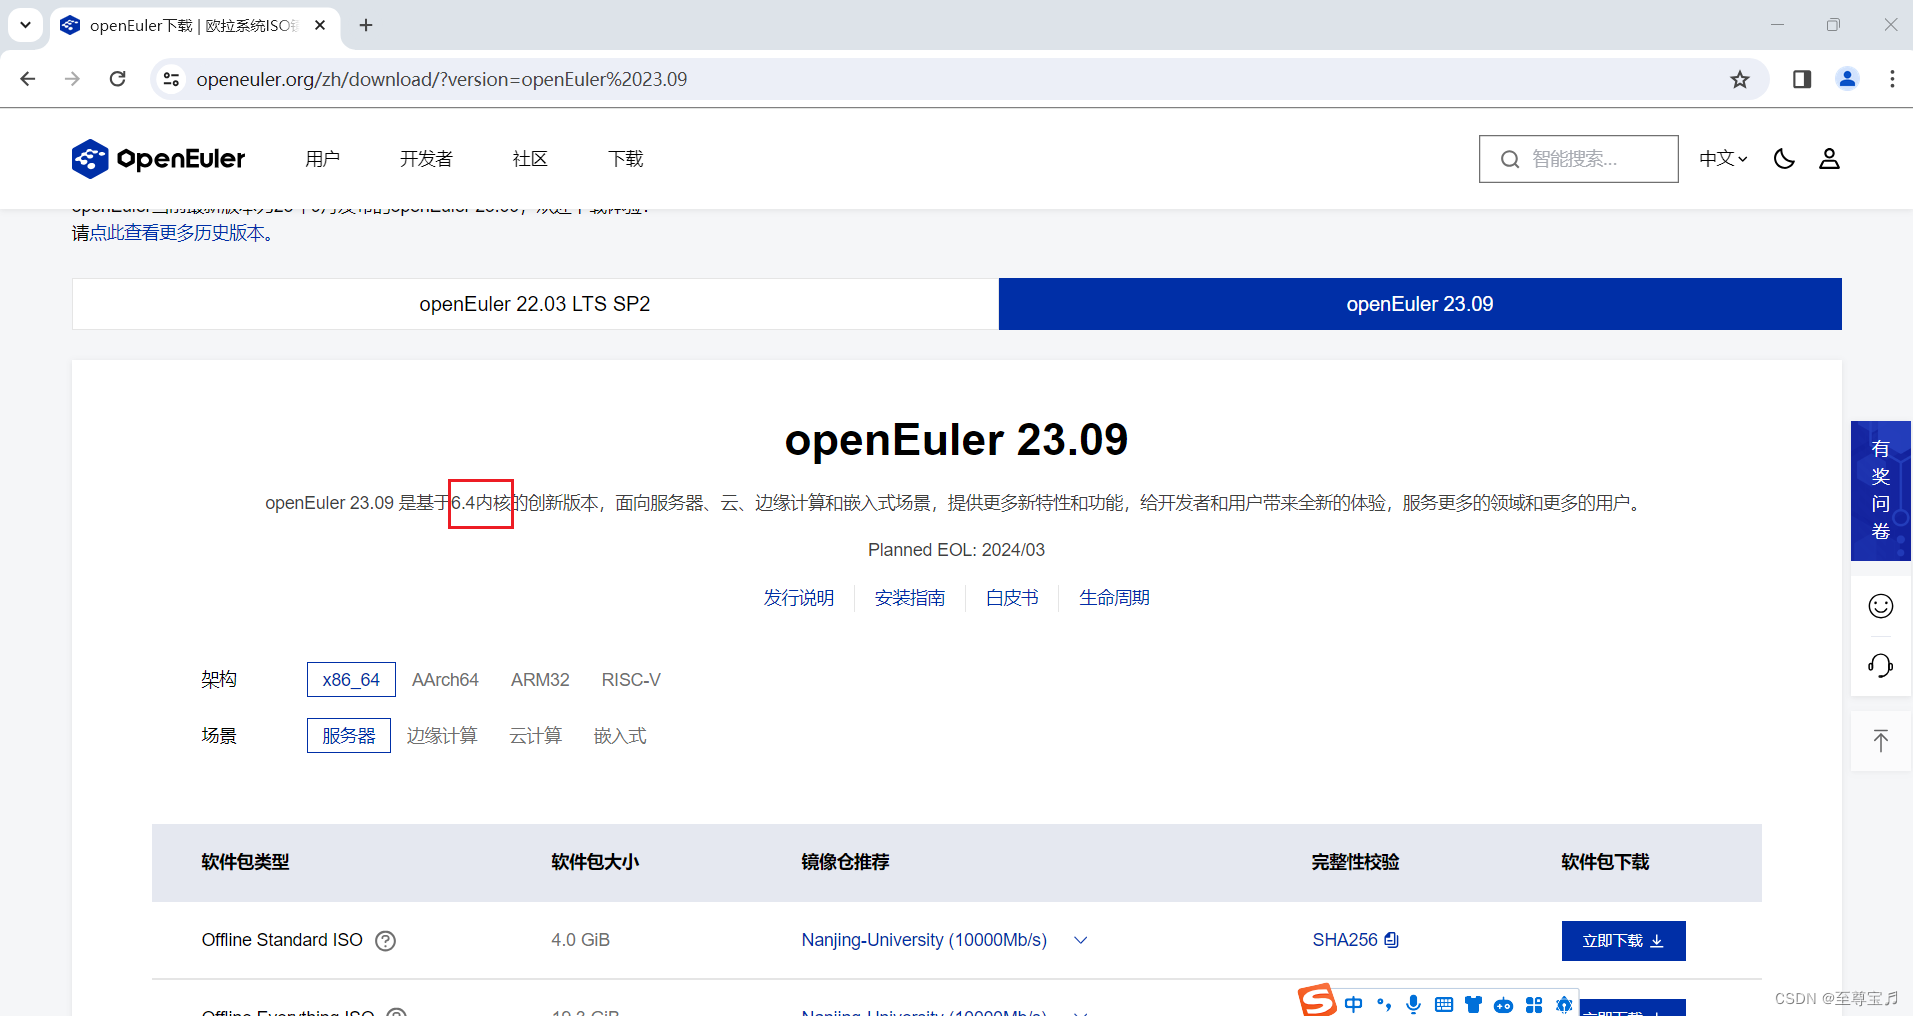Open the headset customer support icon
Image resolution: width=1913 pixels, height=1016 pixels.
(1881, 666)
